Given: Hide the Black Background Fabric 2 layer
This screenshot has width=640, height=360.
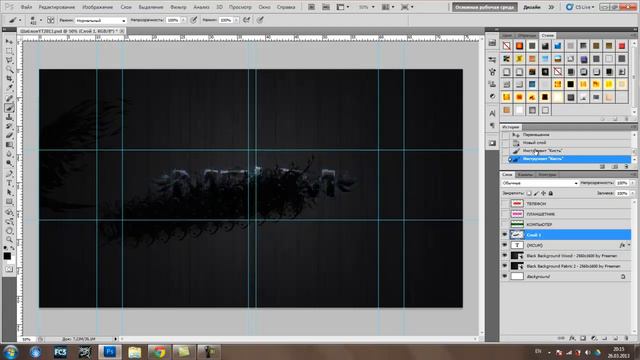Looking at the screenshot, I should [504, 266].
